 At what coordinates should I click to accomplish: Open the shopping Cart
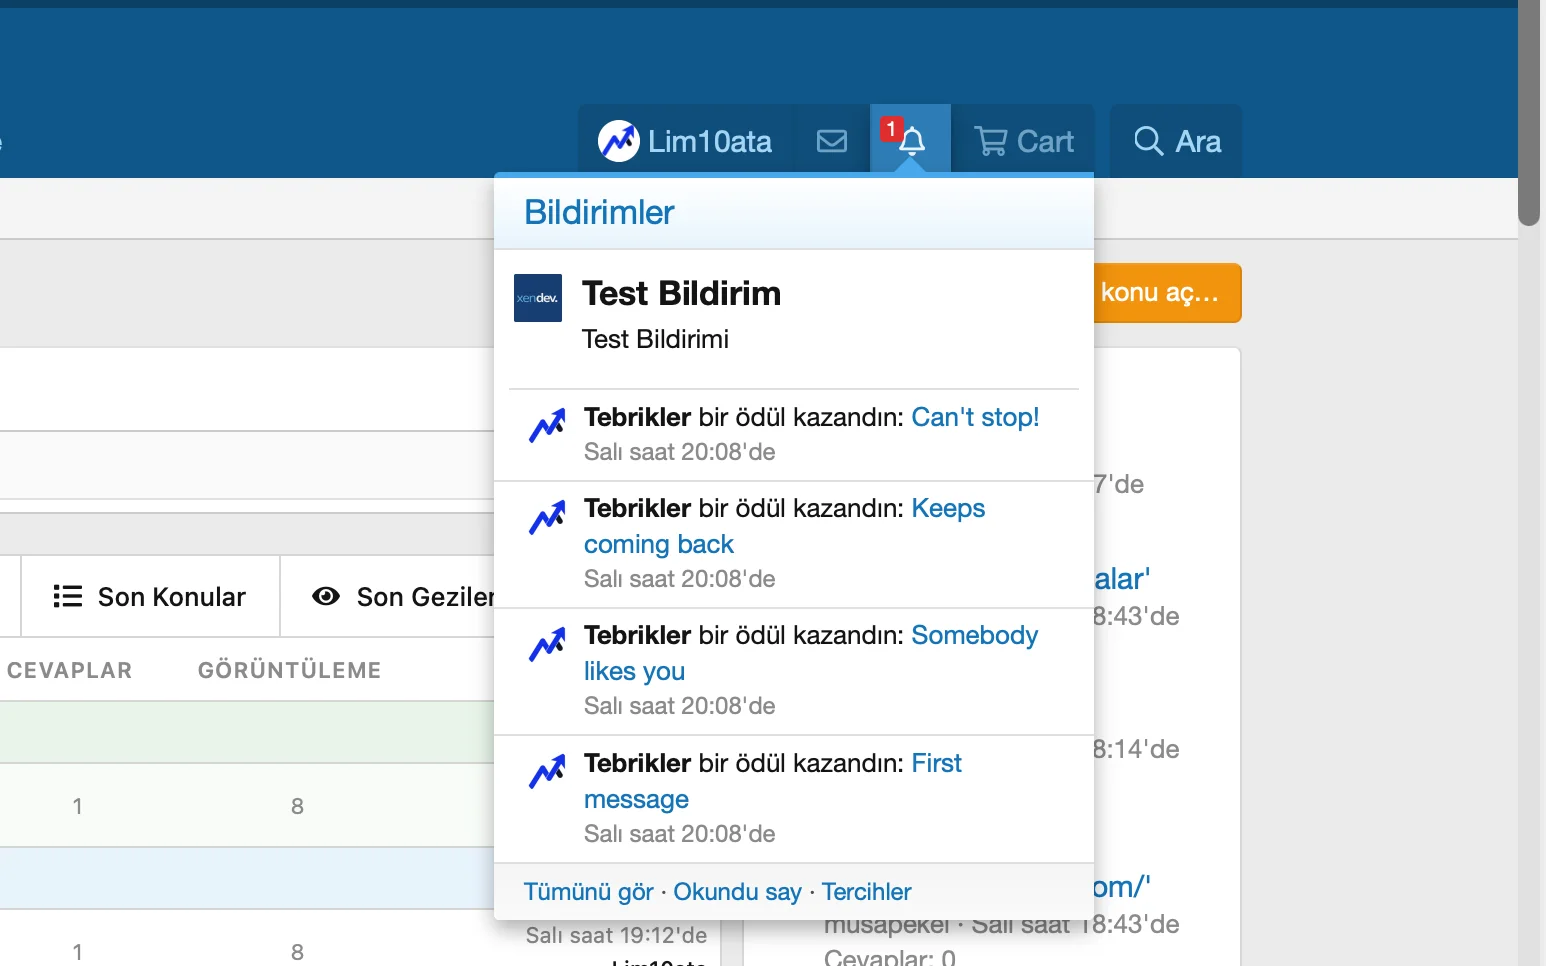point(1023,141)
